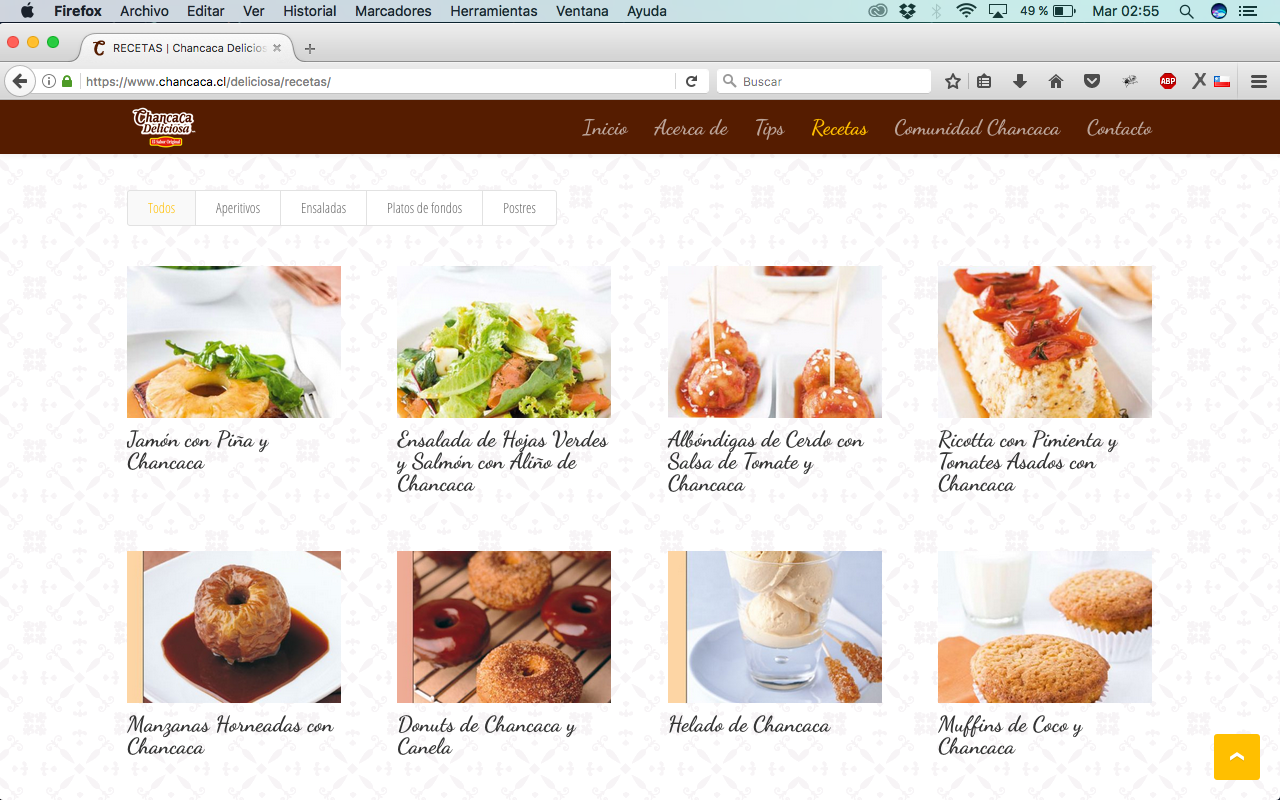Open Ricotta con Pimienta recipe photo

pos(1045,342)
